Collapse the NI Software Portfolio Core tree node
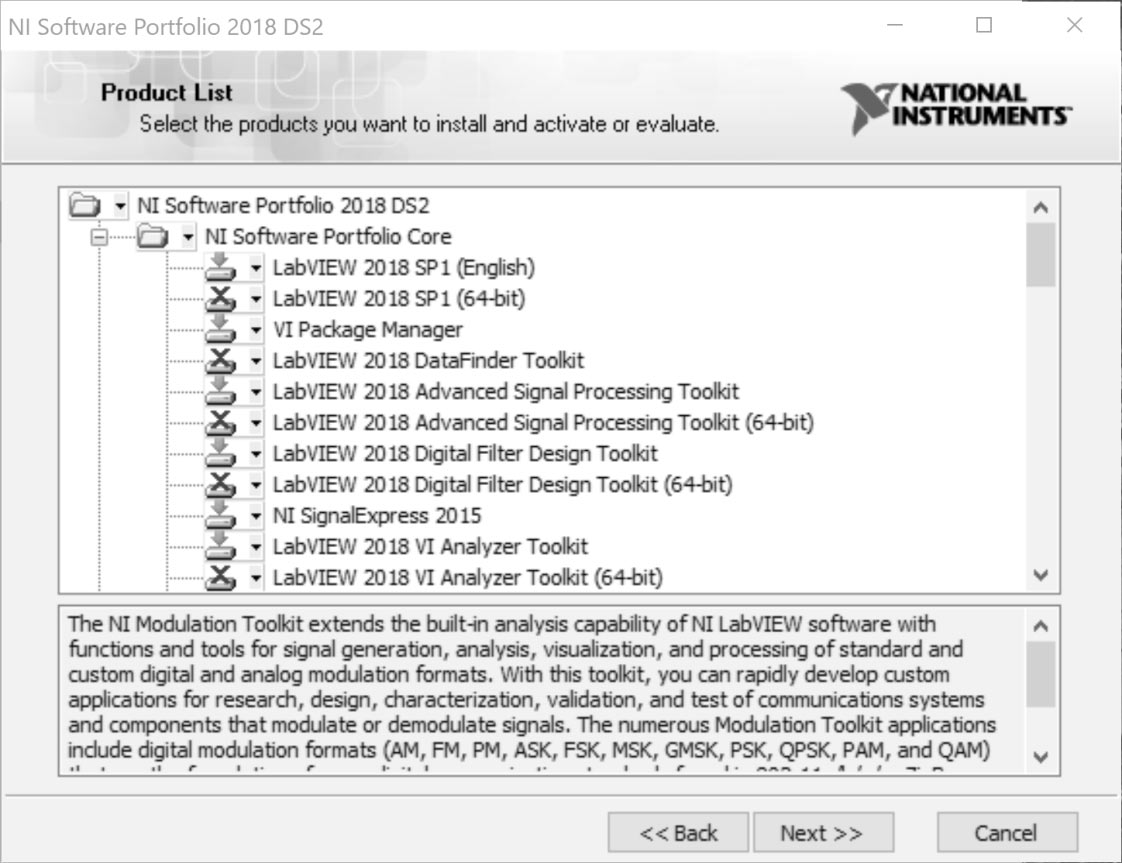Screen dimensions: 1122x863 [x=99, y=237]
